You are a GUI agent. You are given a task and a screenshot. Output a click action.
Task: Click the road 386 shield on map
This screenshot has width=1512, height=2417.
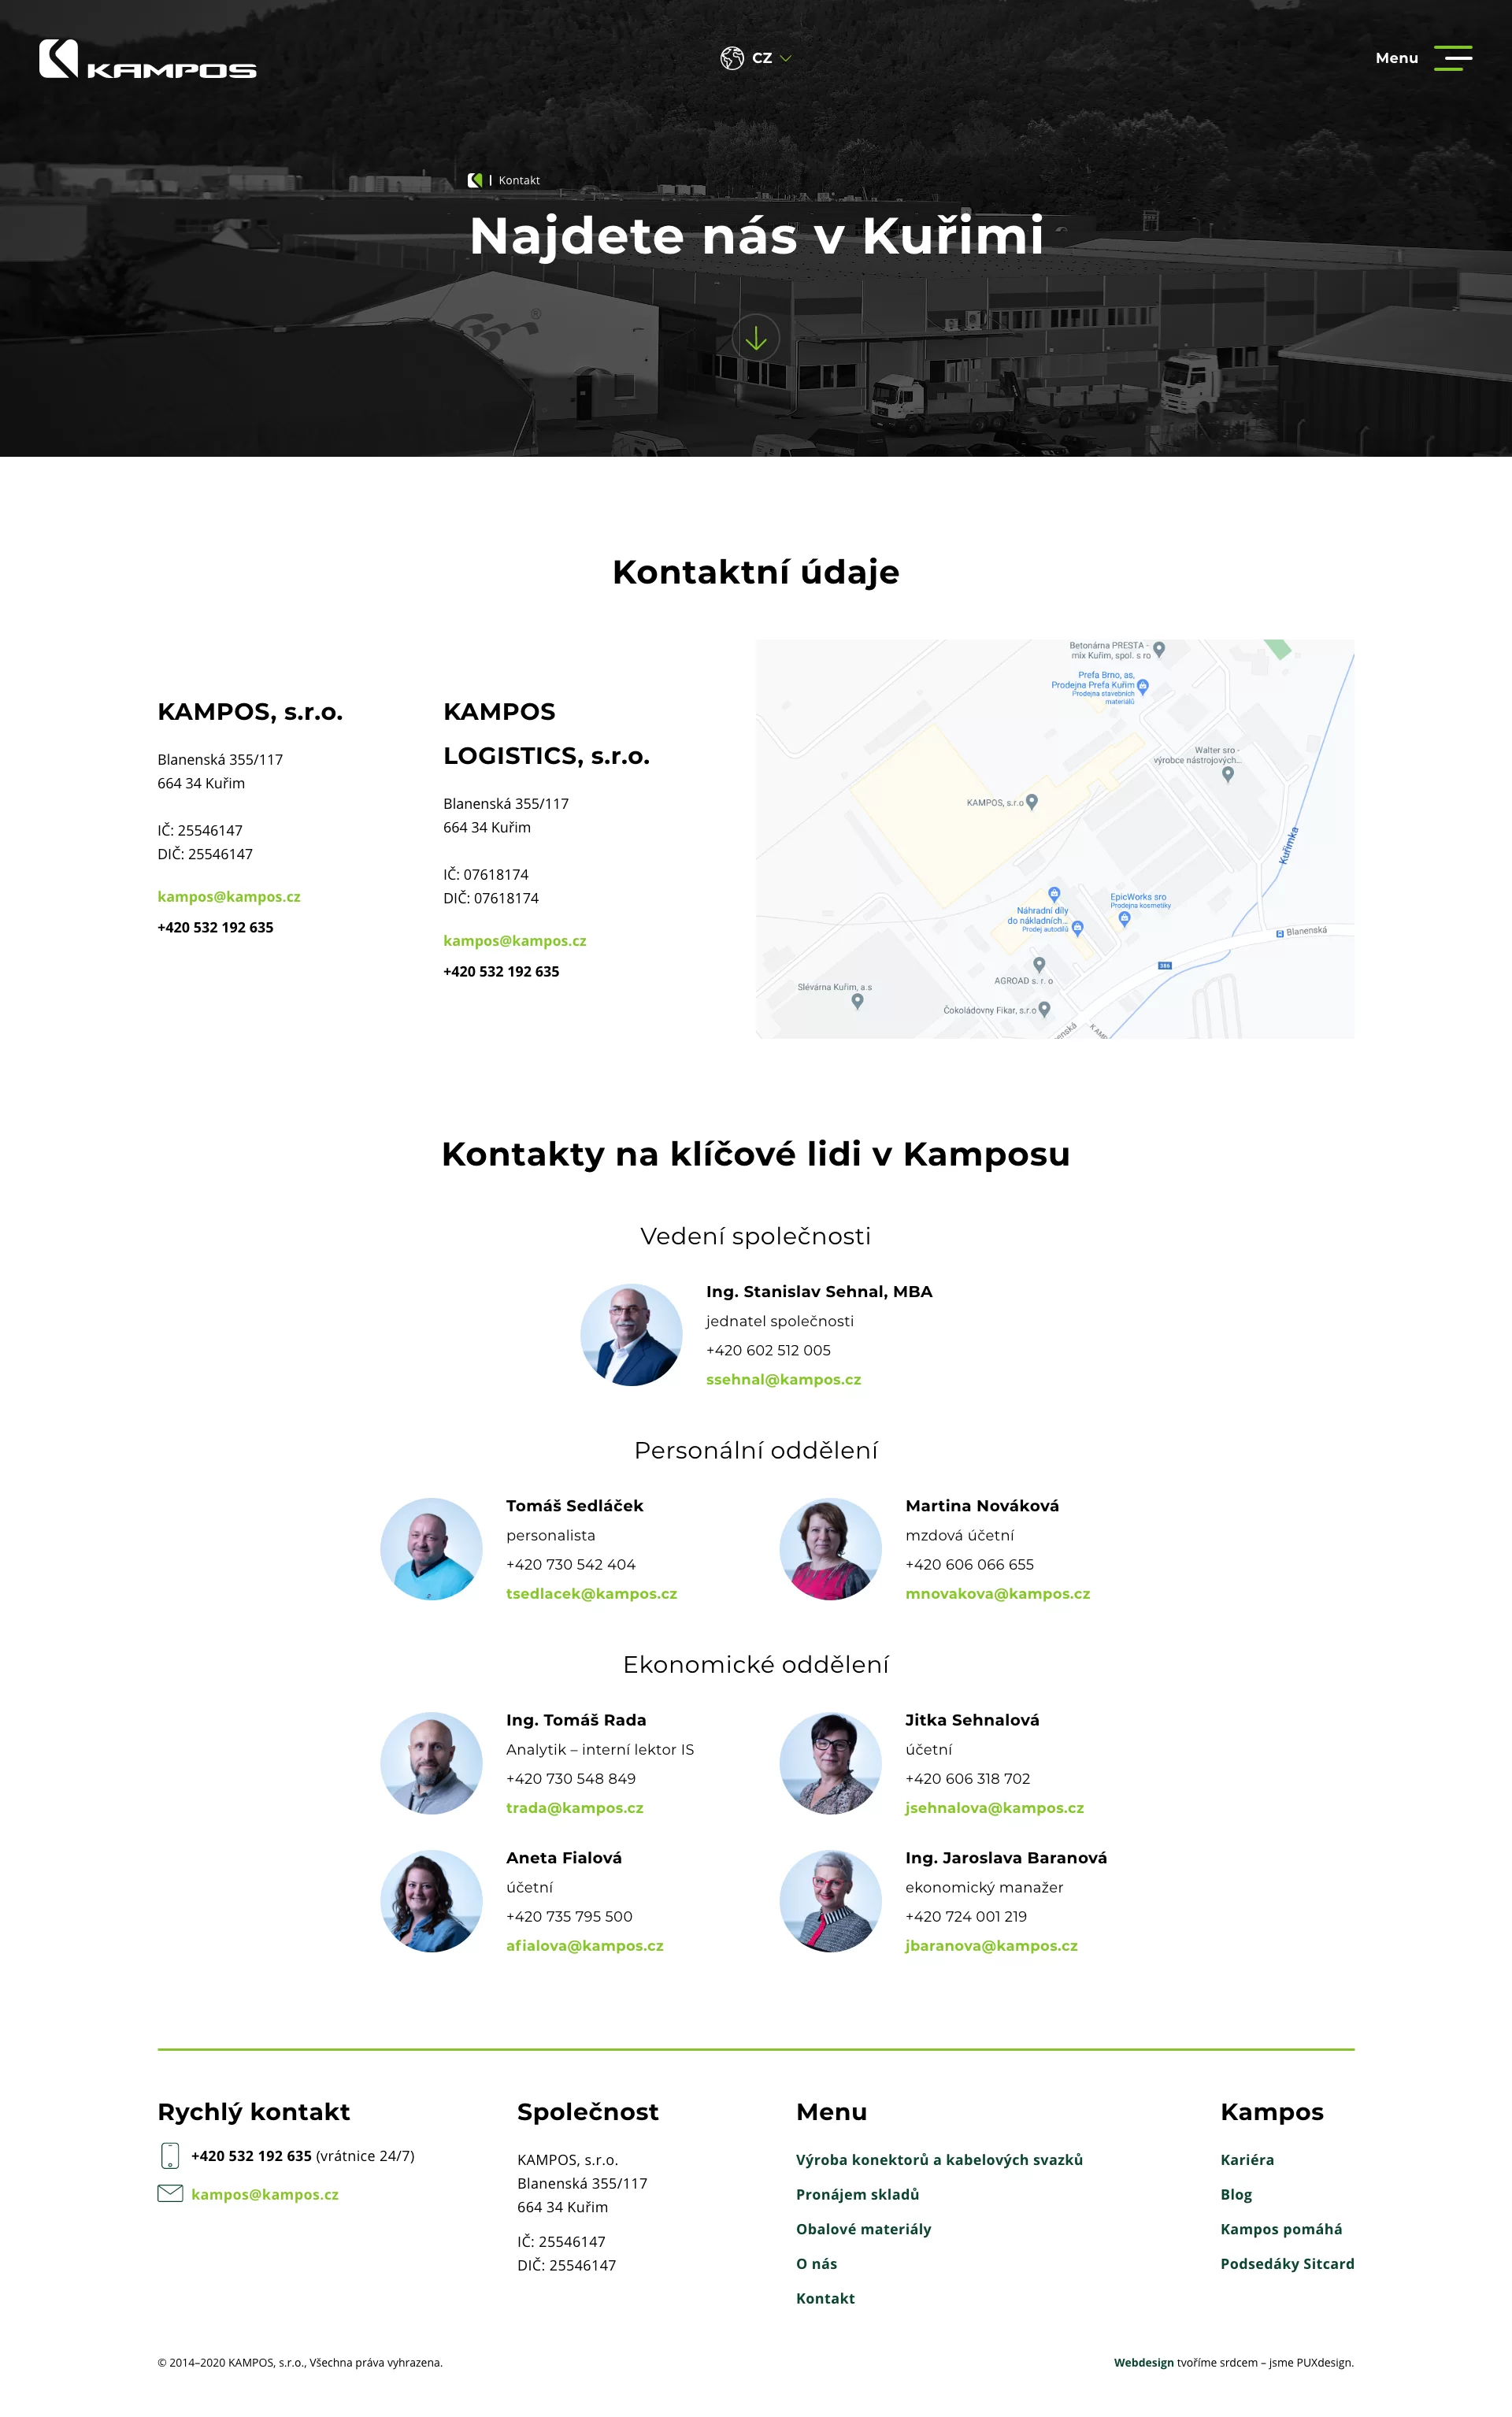1165,965
